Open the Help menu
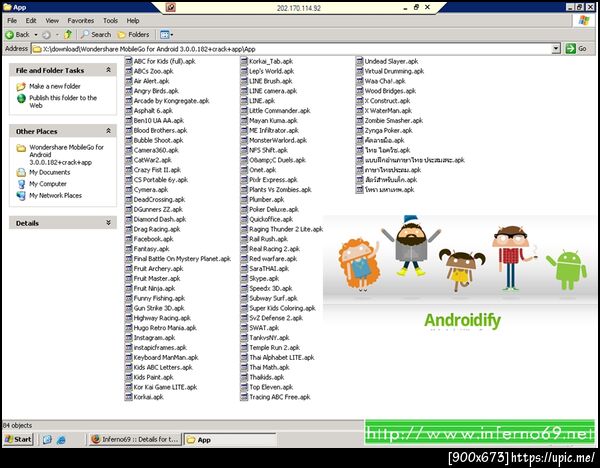 (133, 21)
